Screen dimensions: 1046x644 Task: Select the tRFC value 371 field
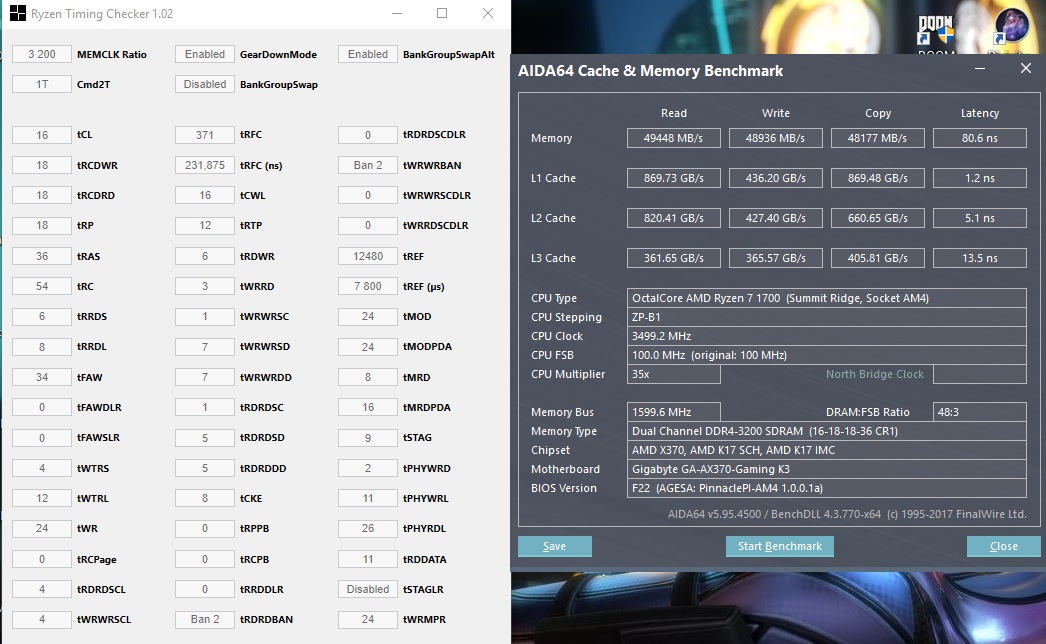pyautogui.click(x=205, y=135)
